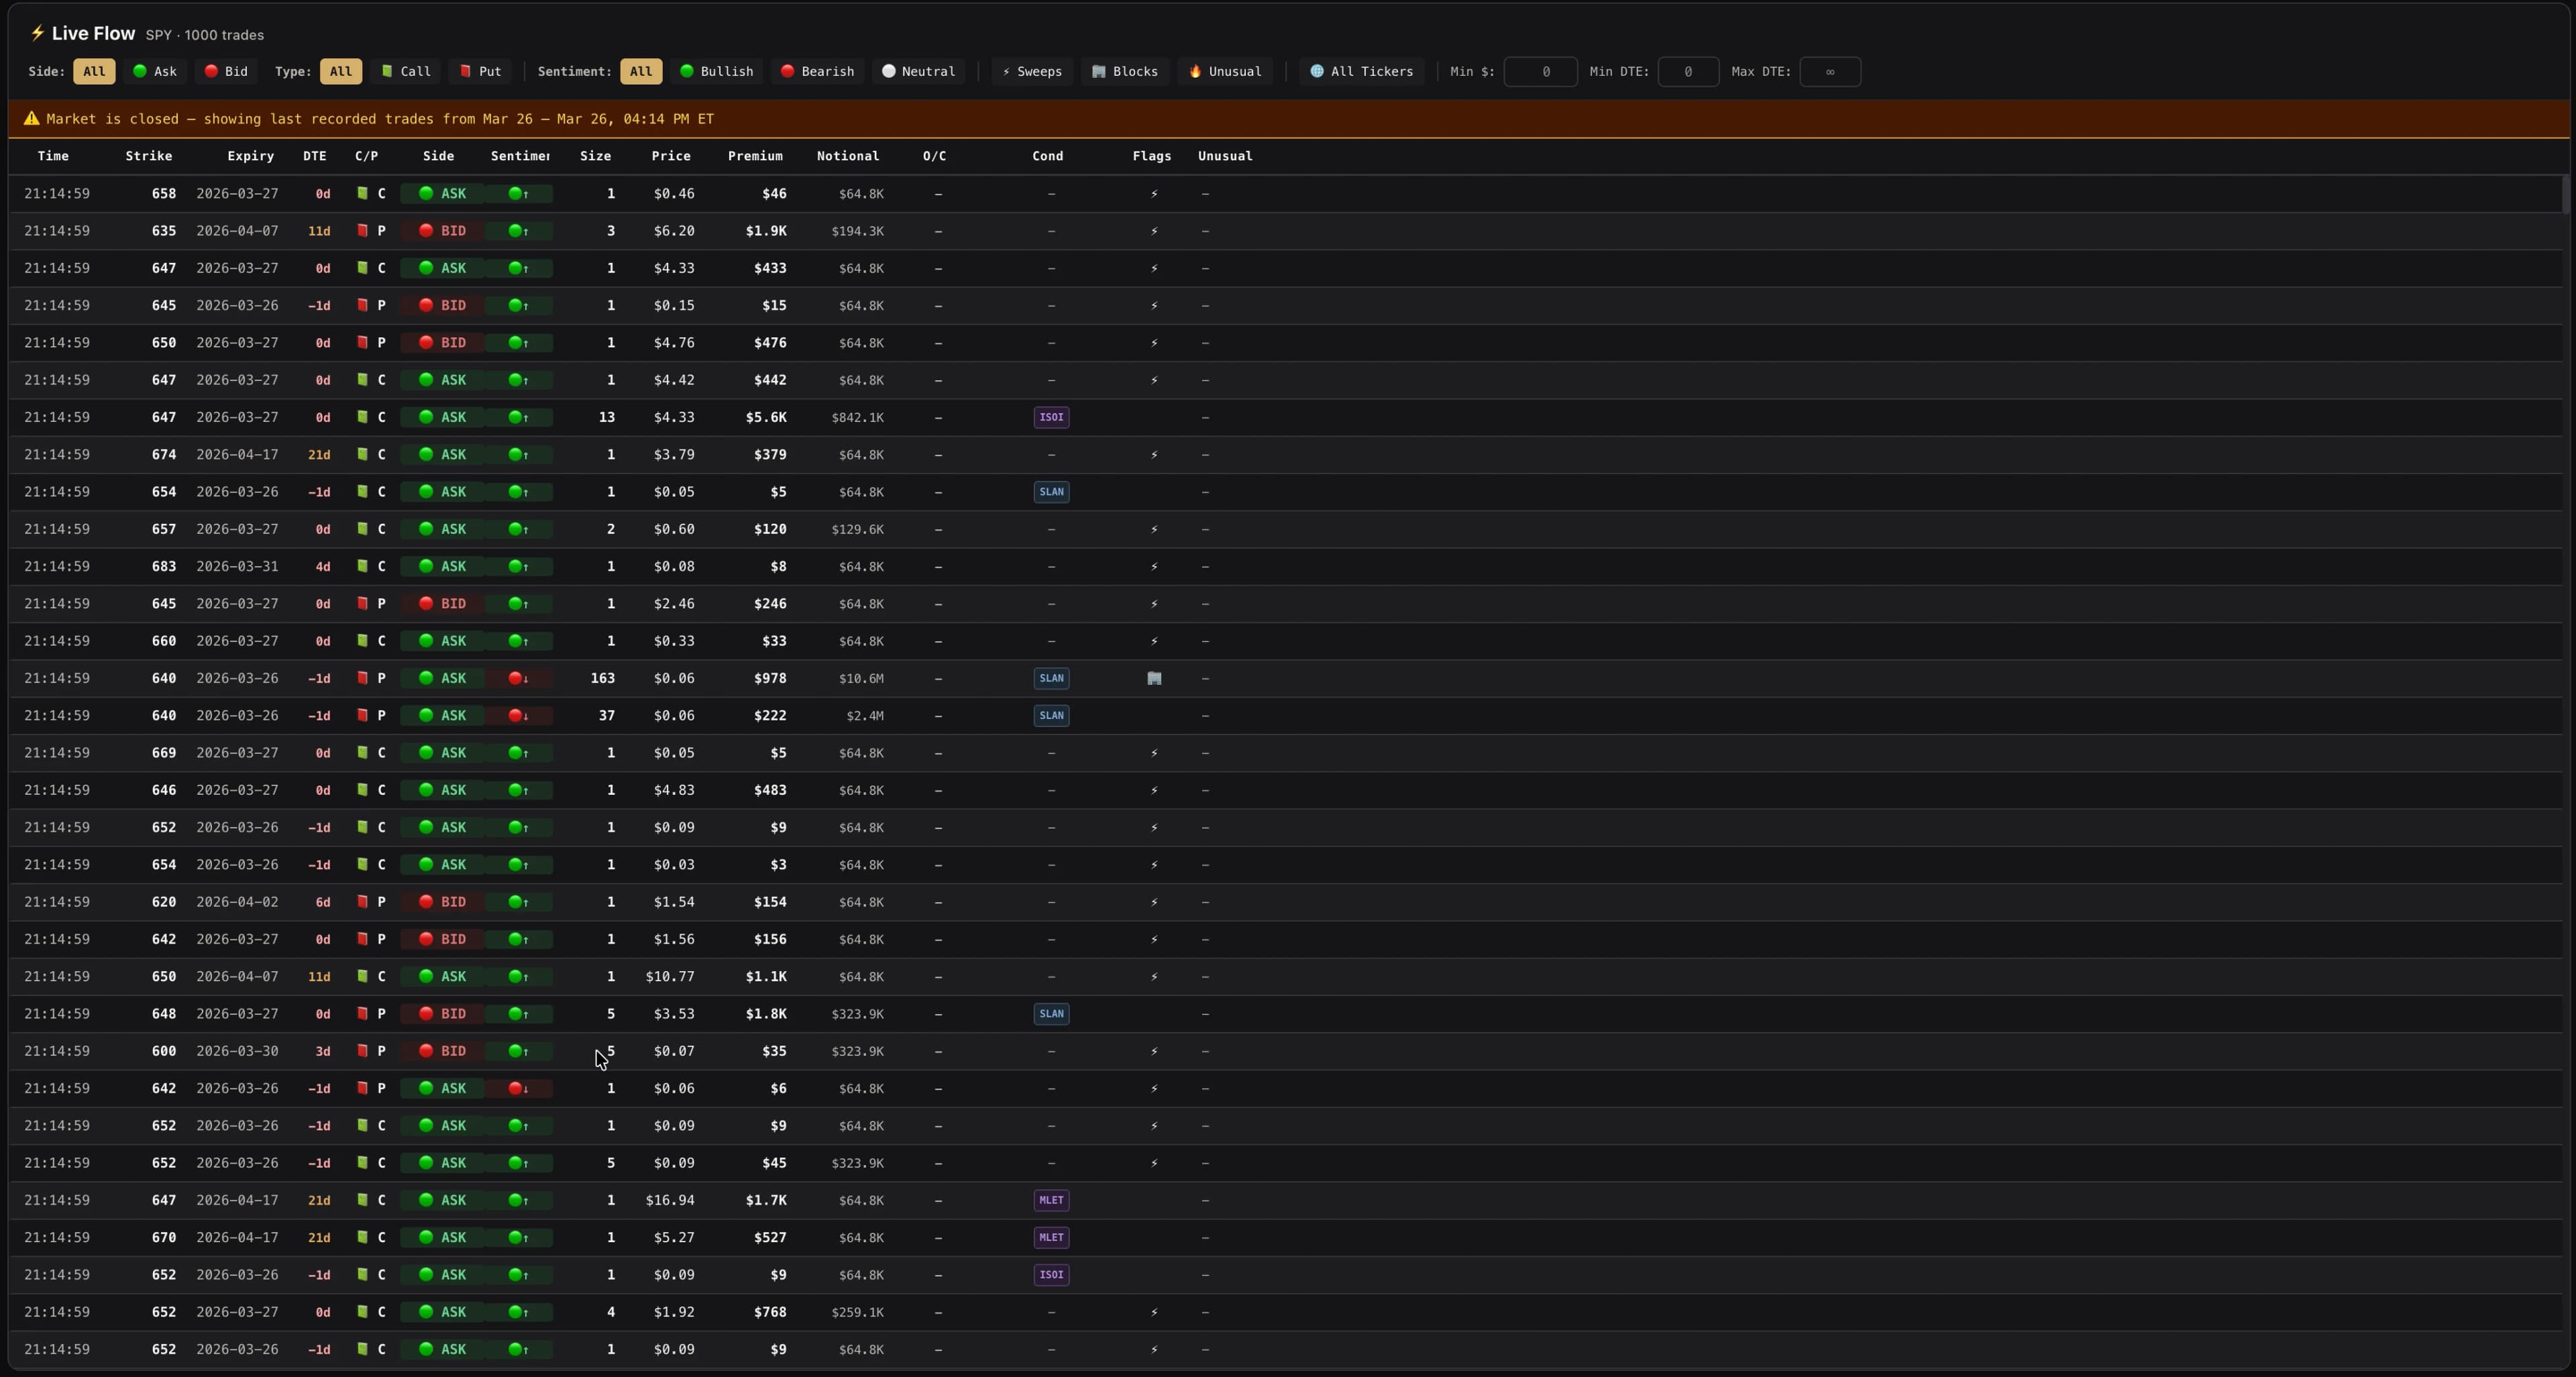The width and height of the screenshot is (2576, 1377).
Task: Sort by Premium column header
Action: (x=755, y=156)
